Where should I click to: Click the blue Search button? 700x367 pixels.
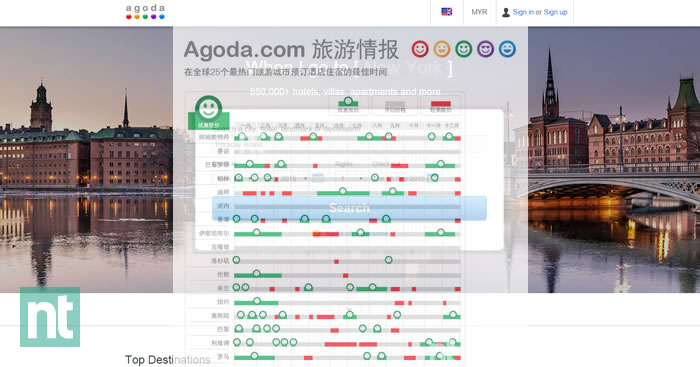click(x=349, y=208)
